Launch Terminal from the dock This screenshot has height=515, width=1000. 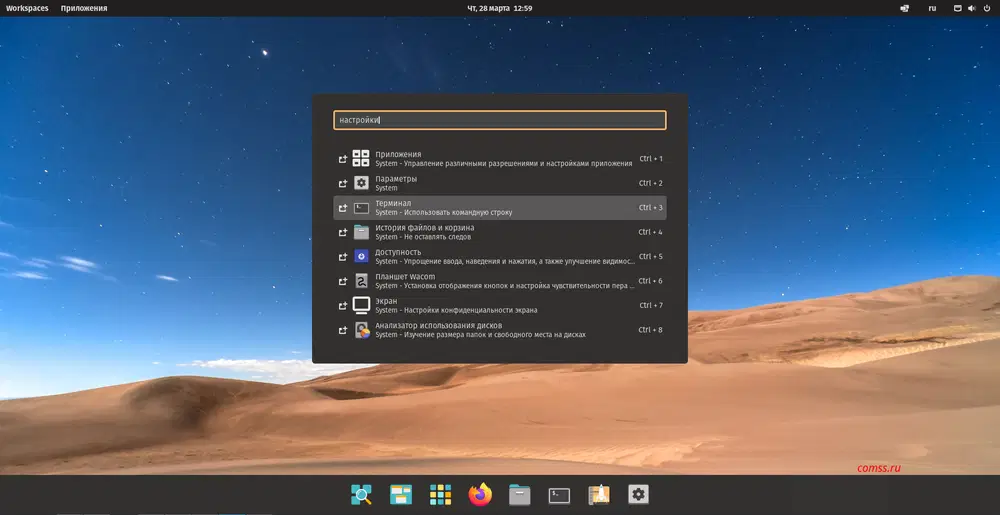pyautogui.click(x=559, y=494)
